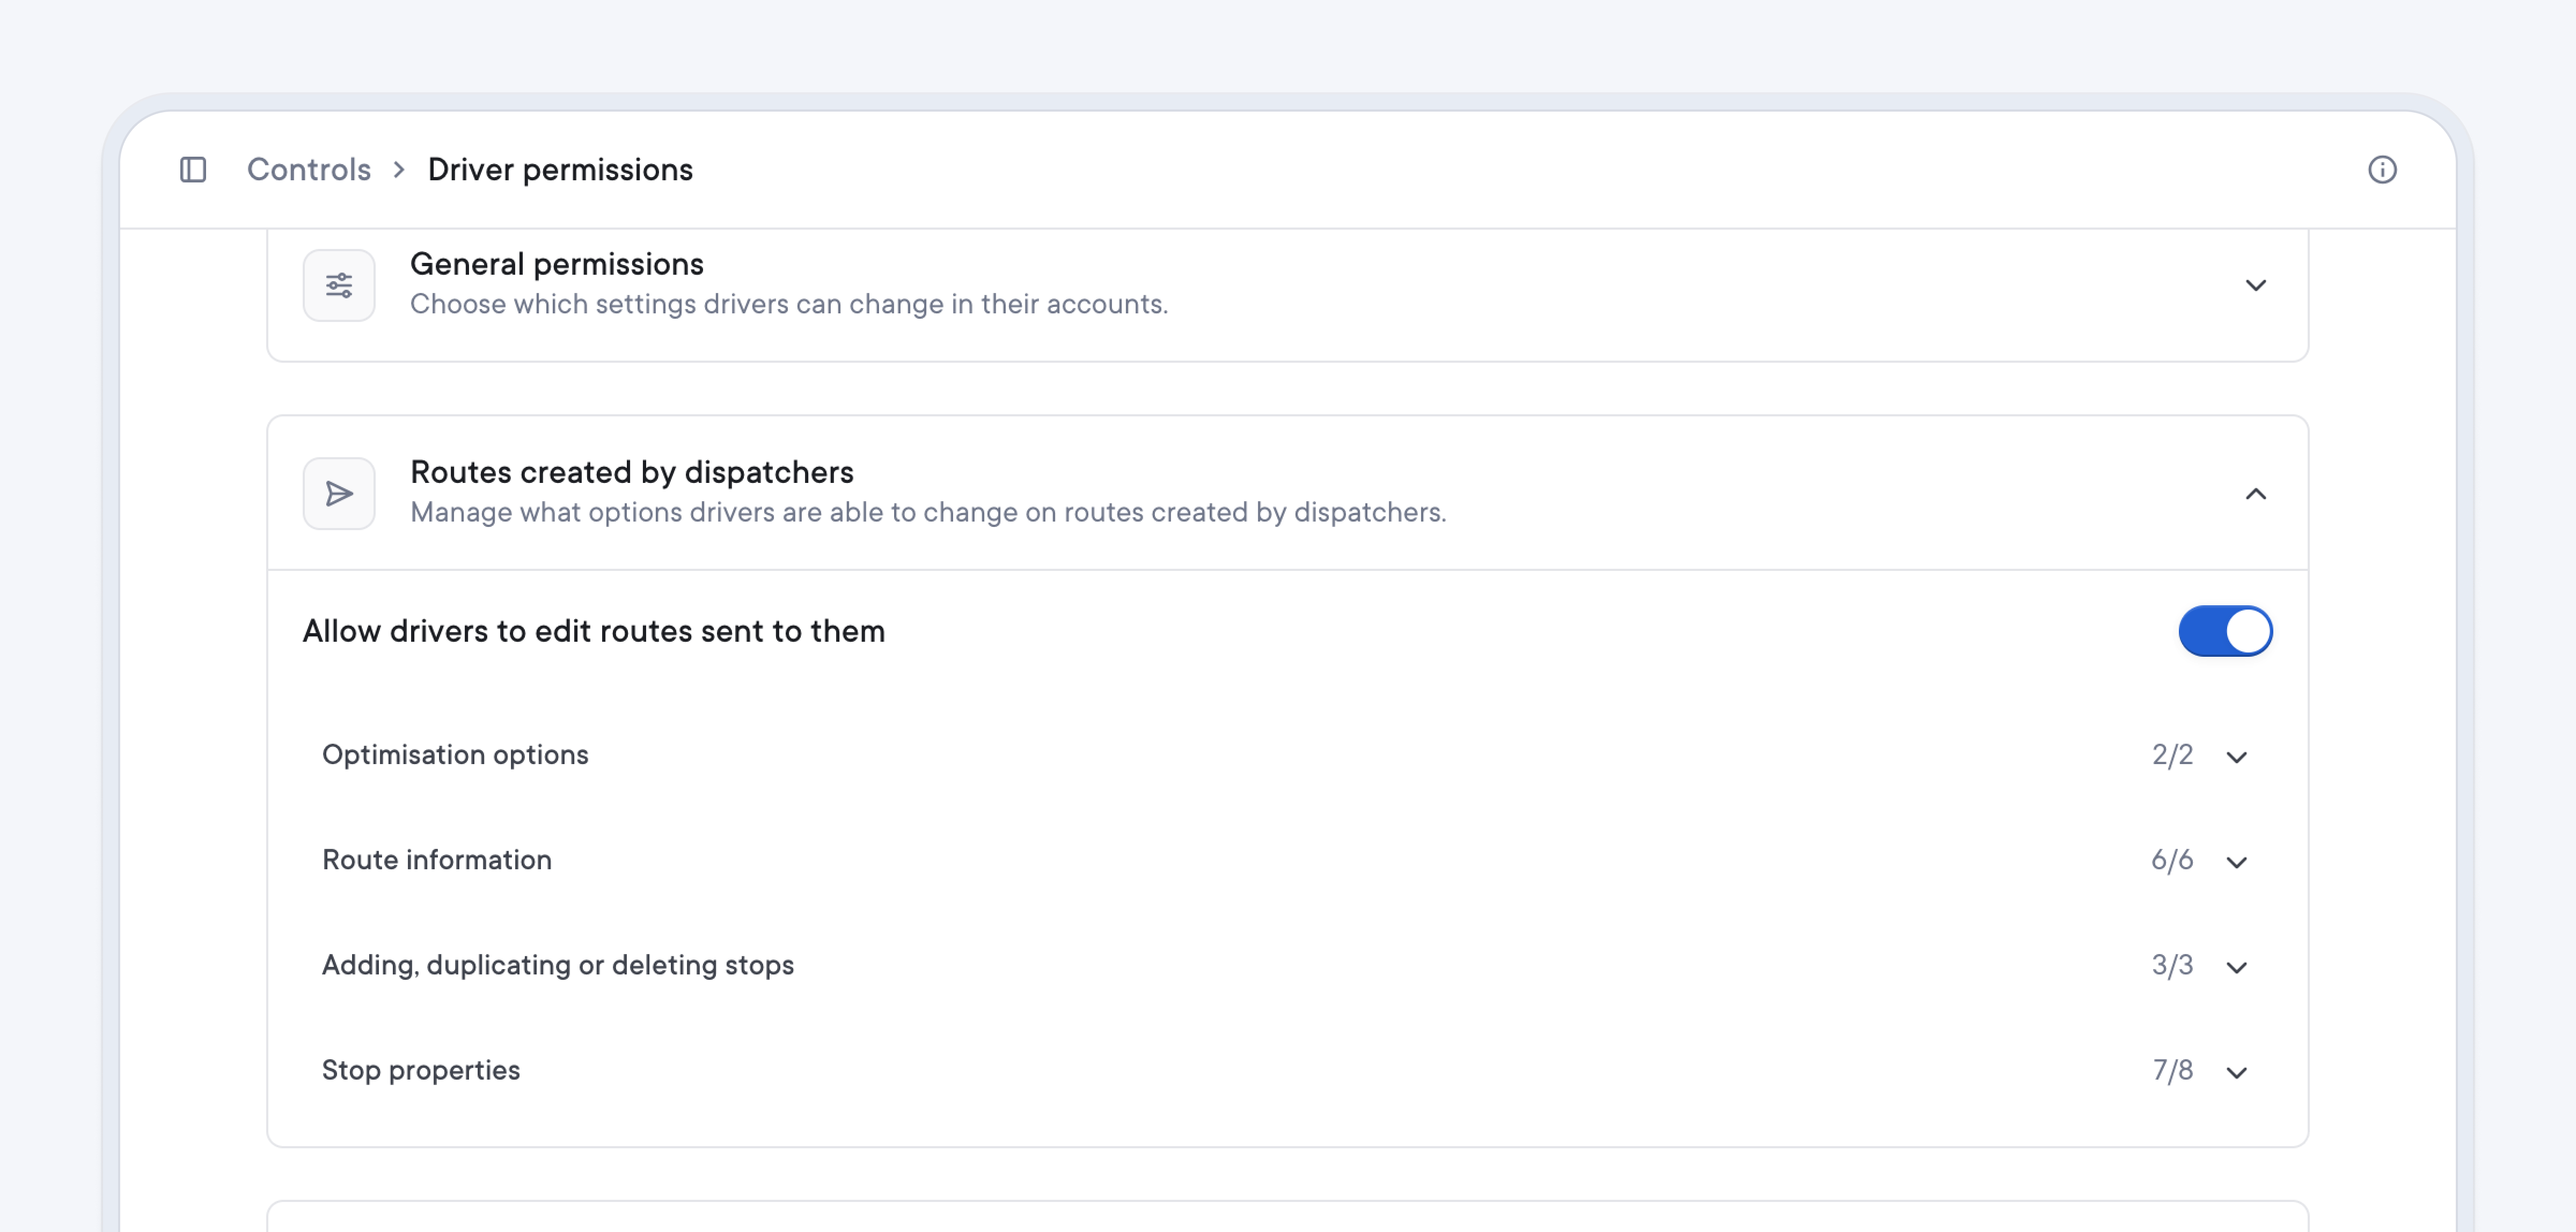This screenshot has width=2576, height=1232.
Task: Click the General permissions heading
Action: tap(557, 264)
